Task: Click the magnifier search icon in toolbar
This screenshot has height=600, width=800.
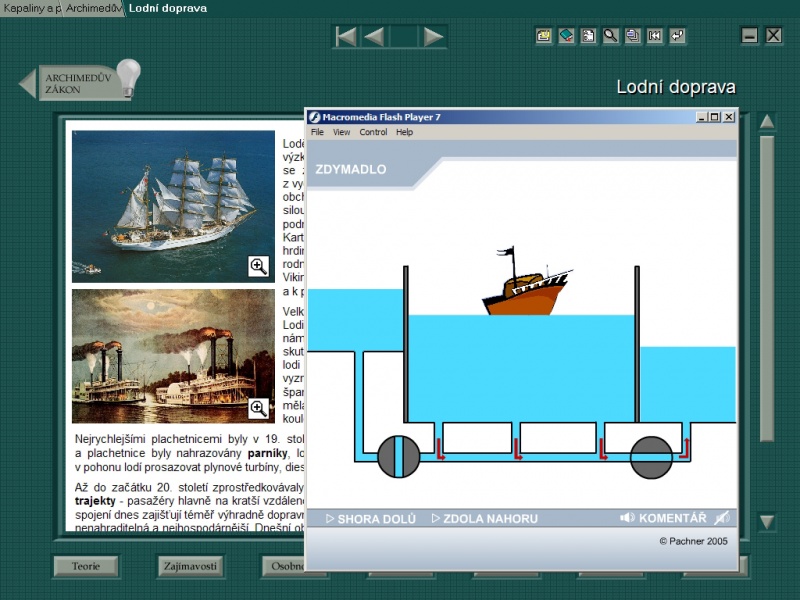Action: [x=610, y=36]
